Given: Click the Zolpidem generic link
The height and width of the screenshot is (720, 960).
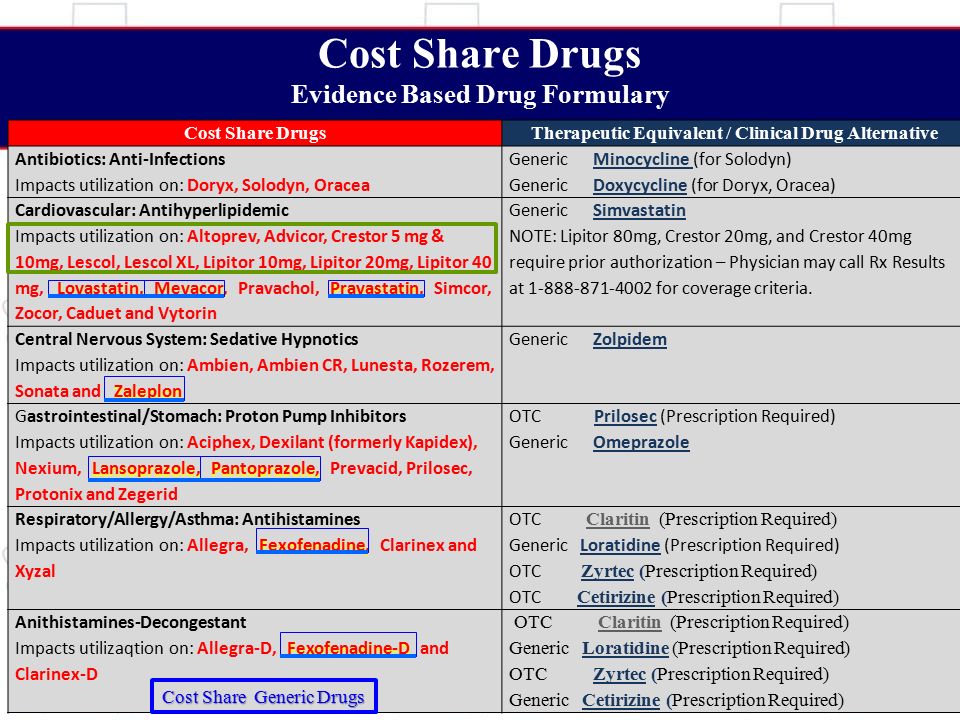Looking at the screenshot, I should pos(629,340).
